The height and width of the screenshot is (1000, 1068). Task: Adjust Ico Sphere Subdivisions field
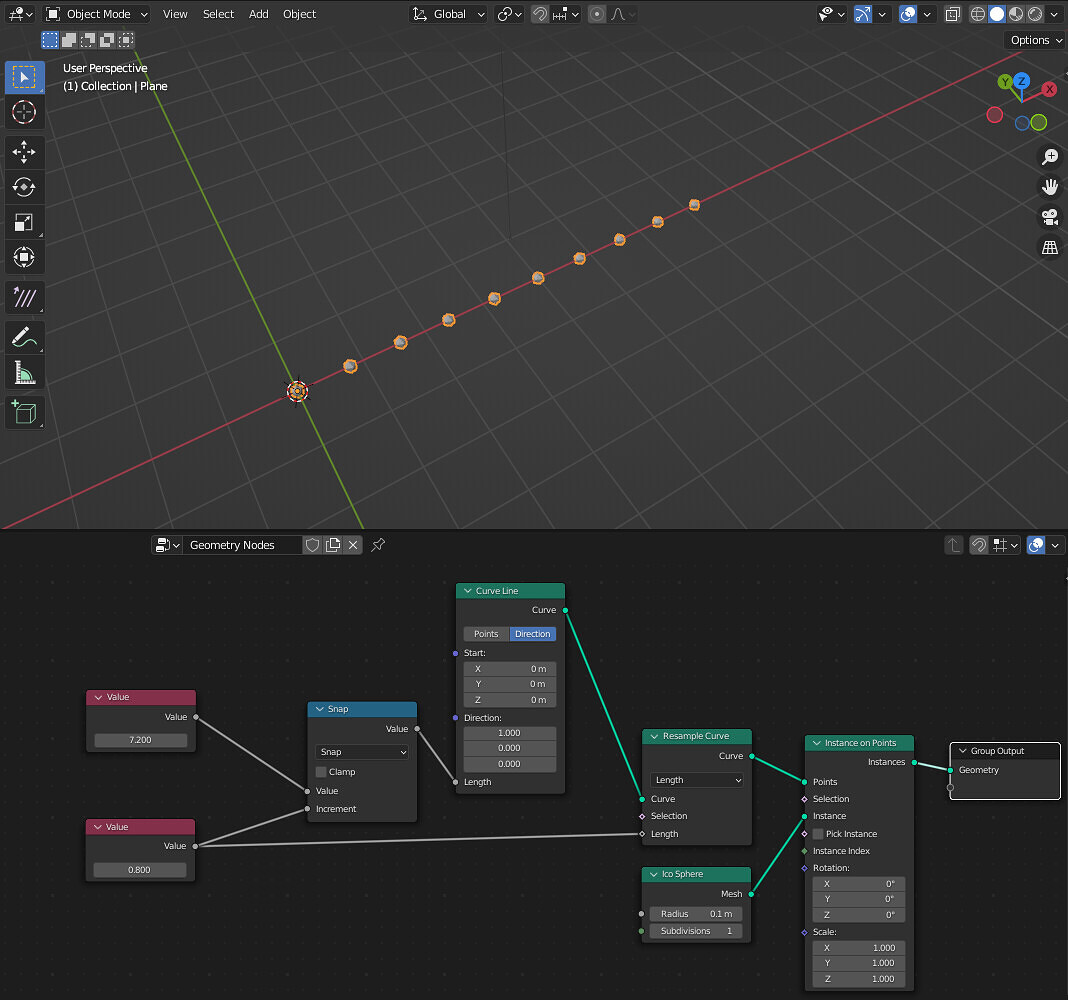tap(695, 931)
